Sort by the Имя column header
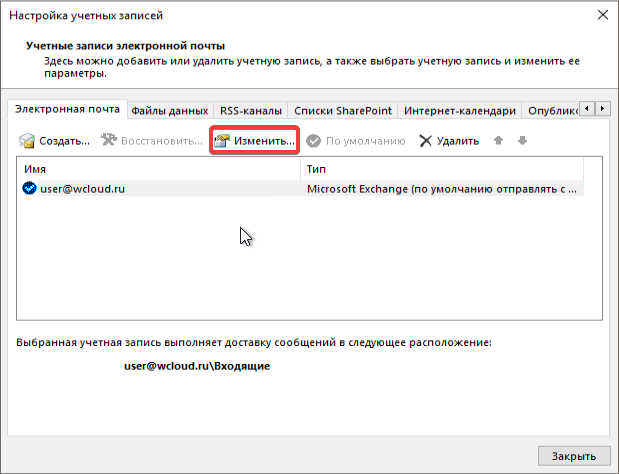 click(x=158, y=170)
